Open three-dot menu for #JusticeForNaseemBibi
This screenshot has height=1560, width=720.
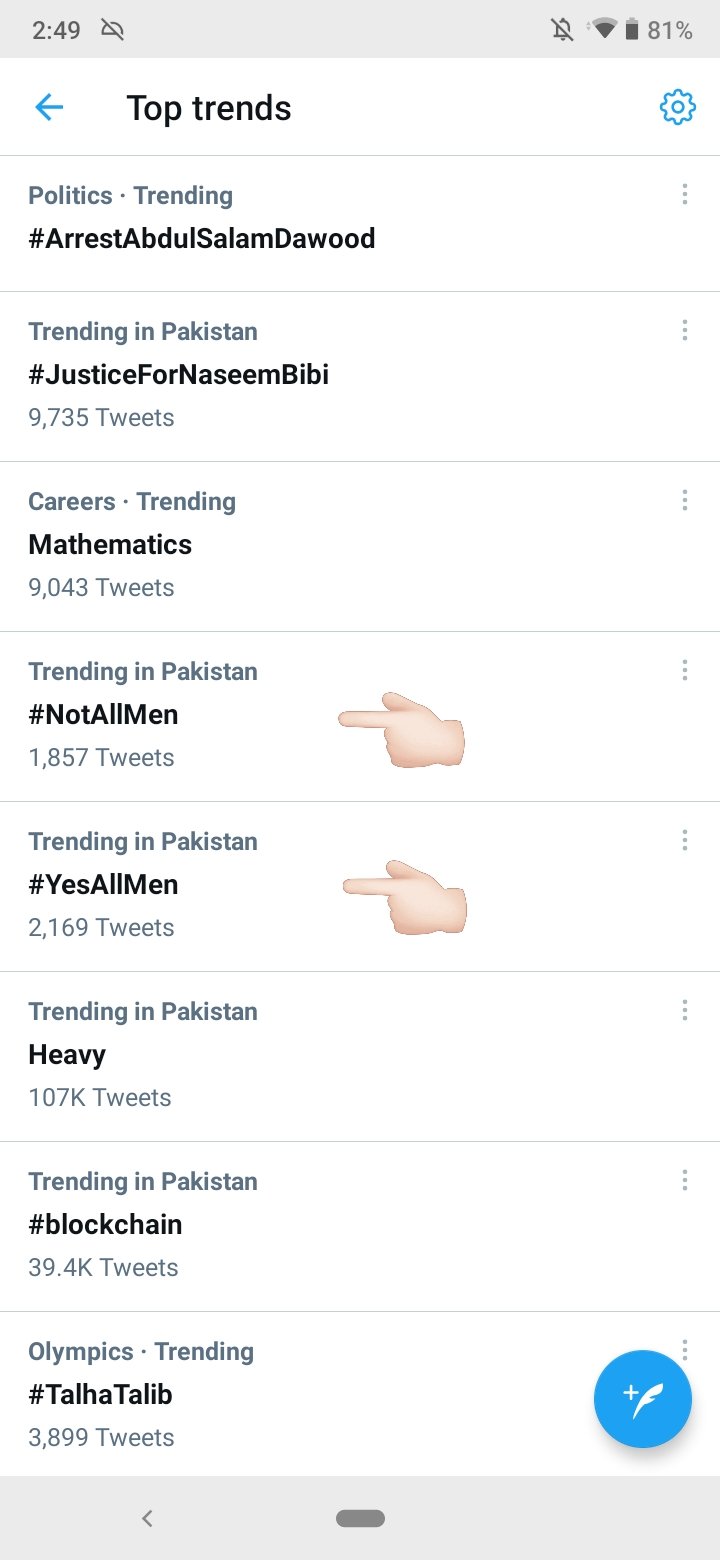(x=684, y=330)
